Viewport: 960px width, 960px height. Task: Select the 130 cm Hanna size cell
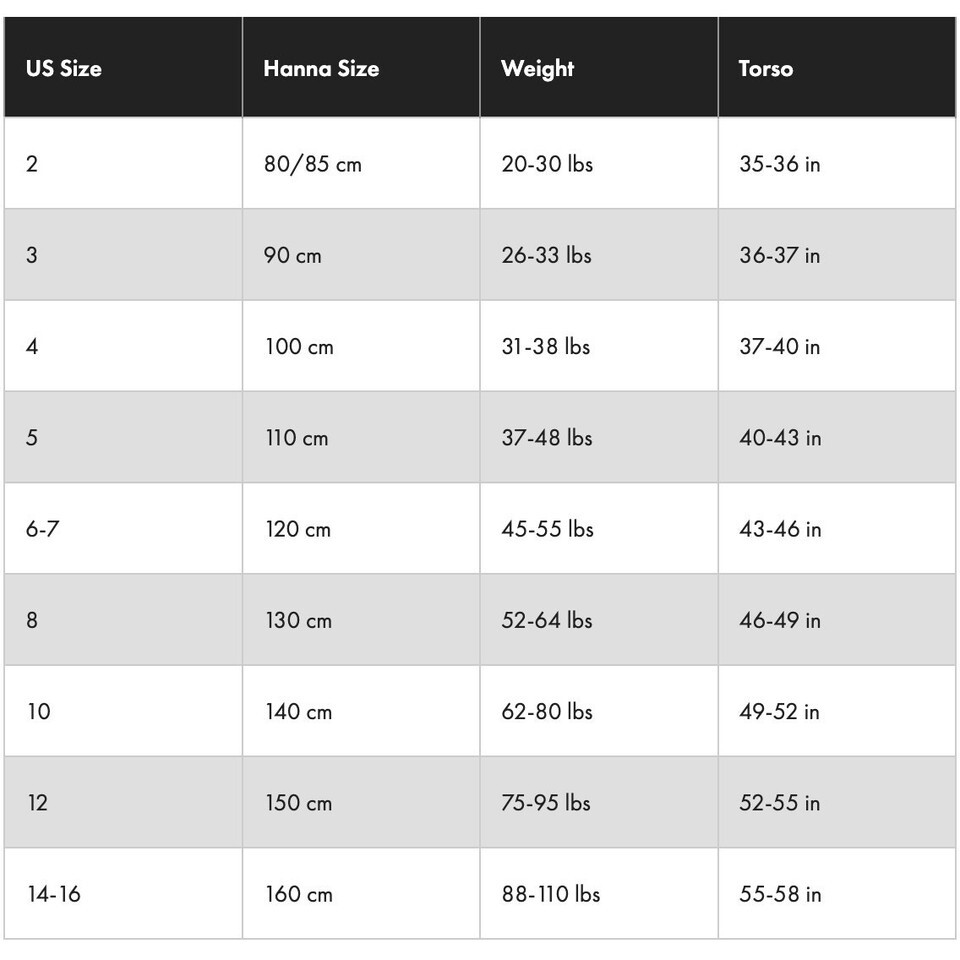coord(298,620)
